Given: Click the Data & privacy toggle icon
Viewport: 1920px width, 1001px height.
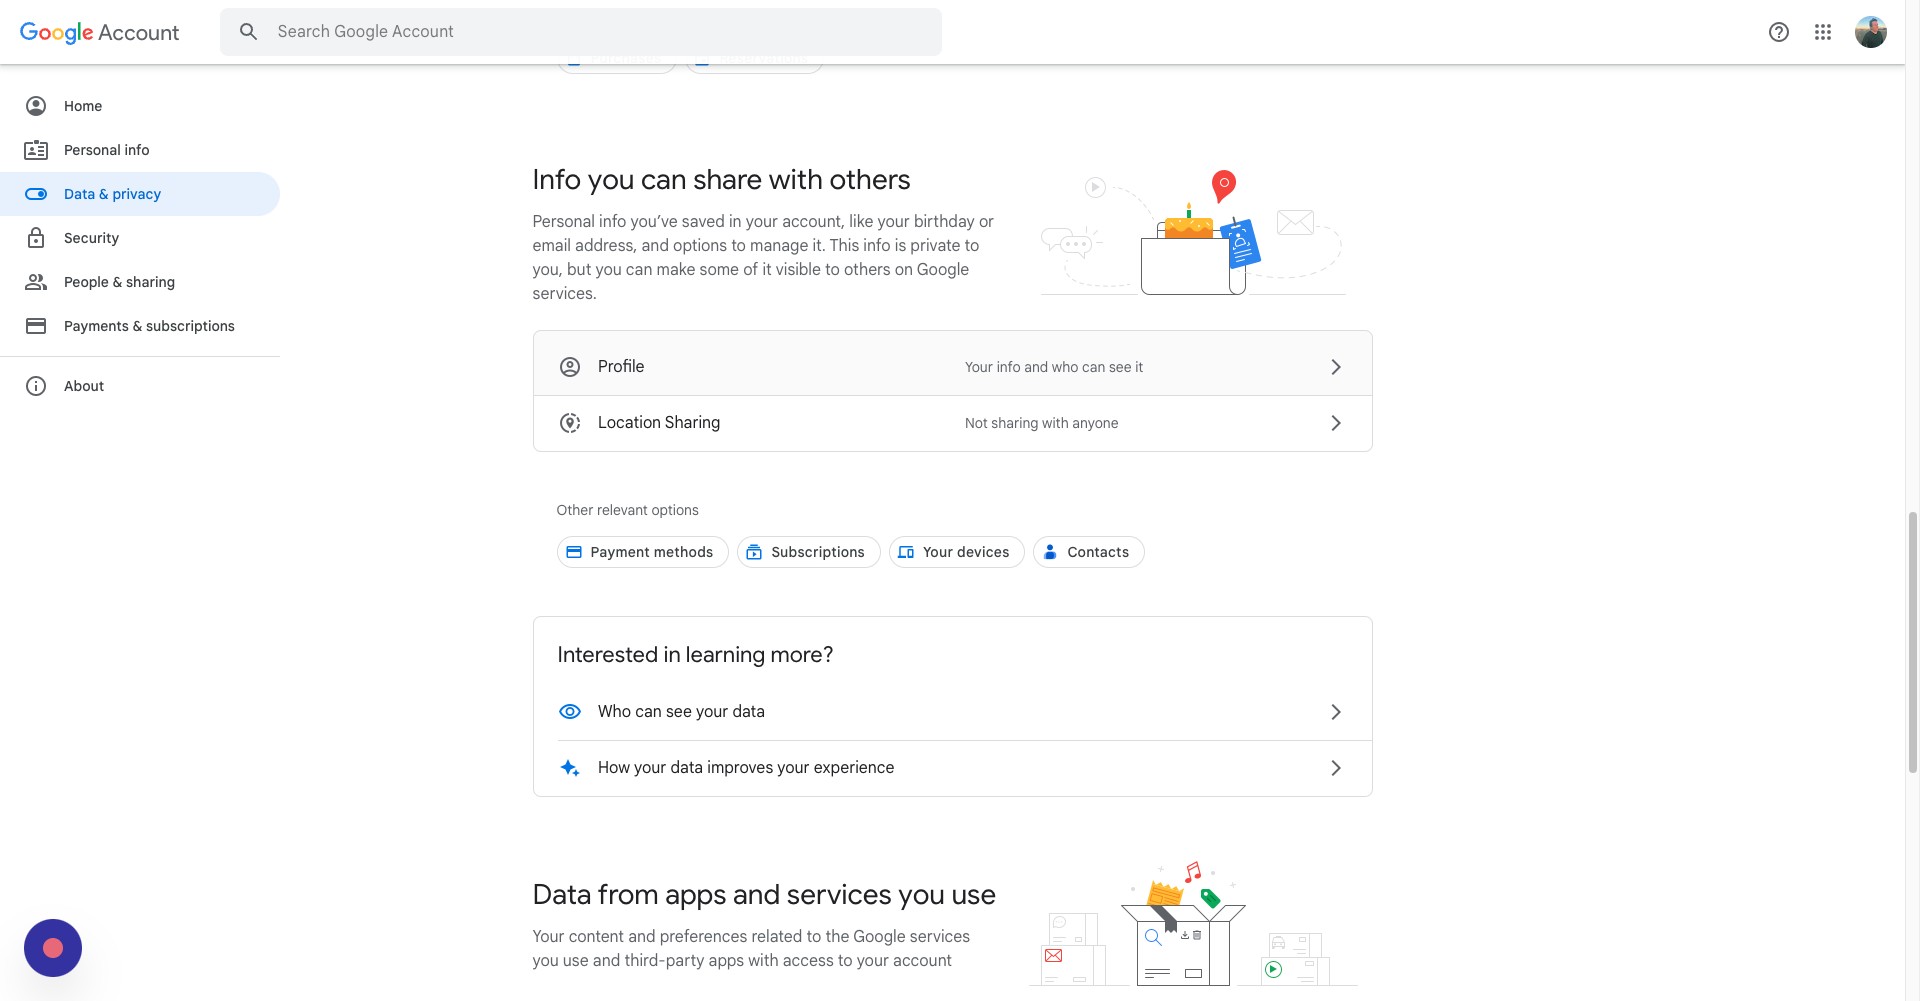Looking at the screenshot, I should [36, 194].
